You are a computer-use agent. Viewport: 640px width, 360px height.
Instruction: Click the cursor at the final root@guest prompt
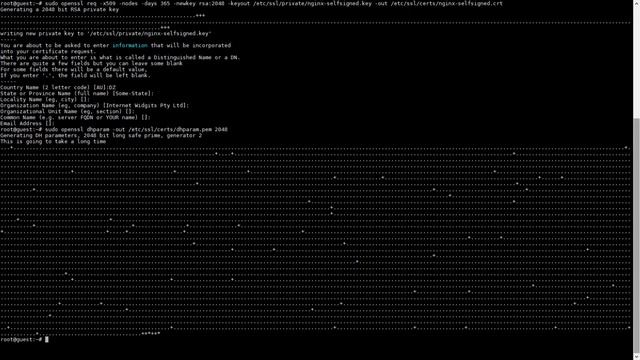(x=47, y=339)
